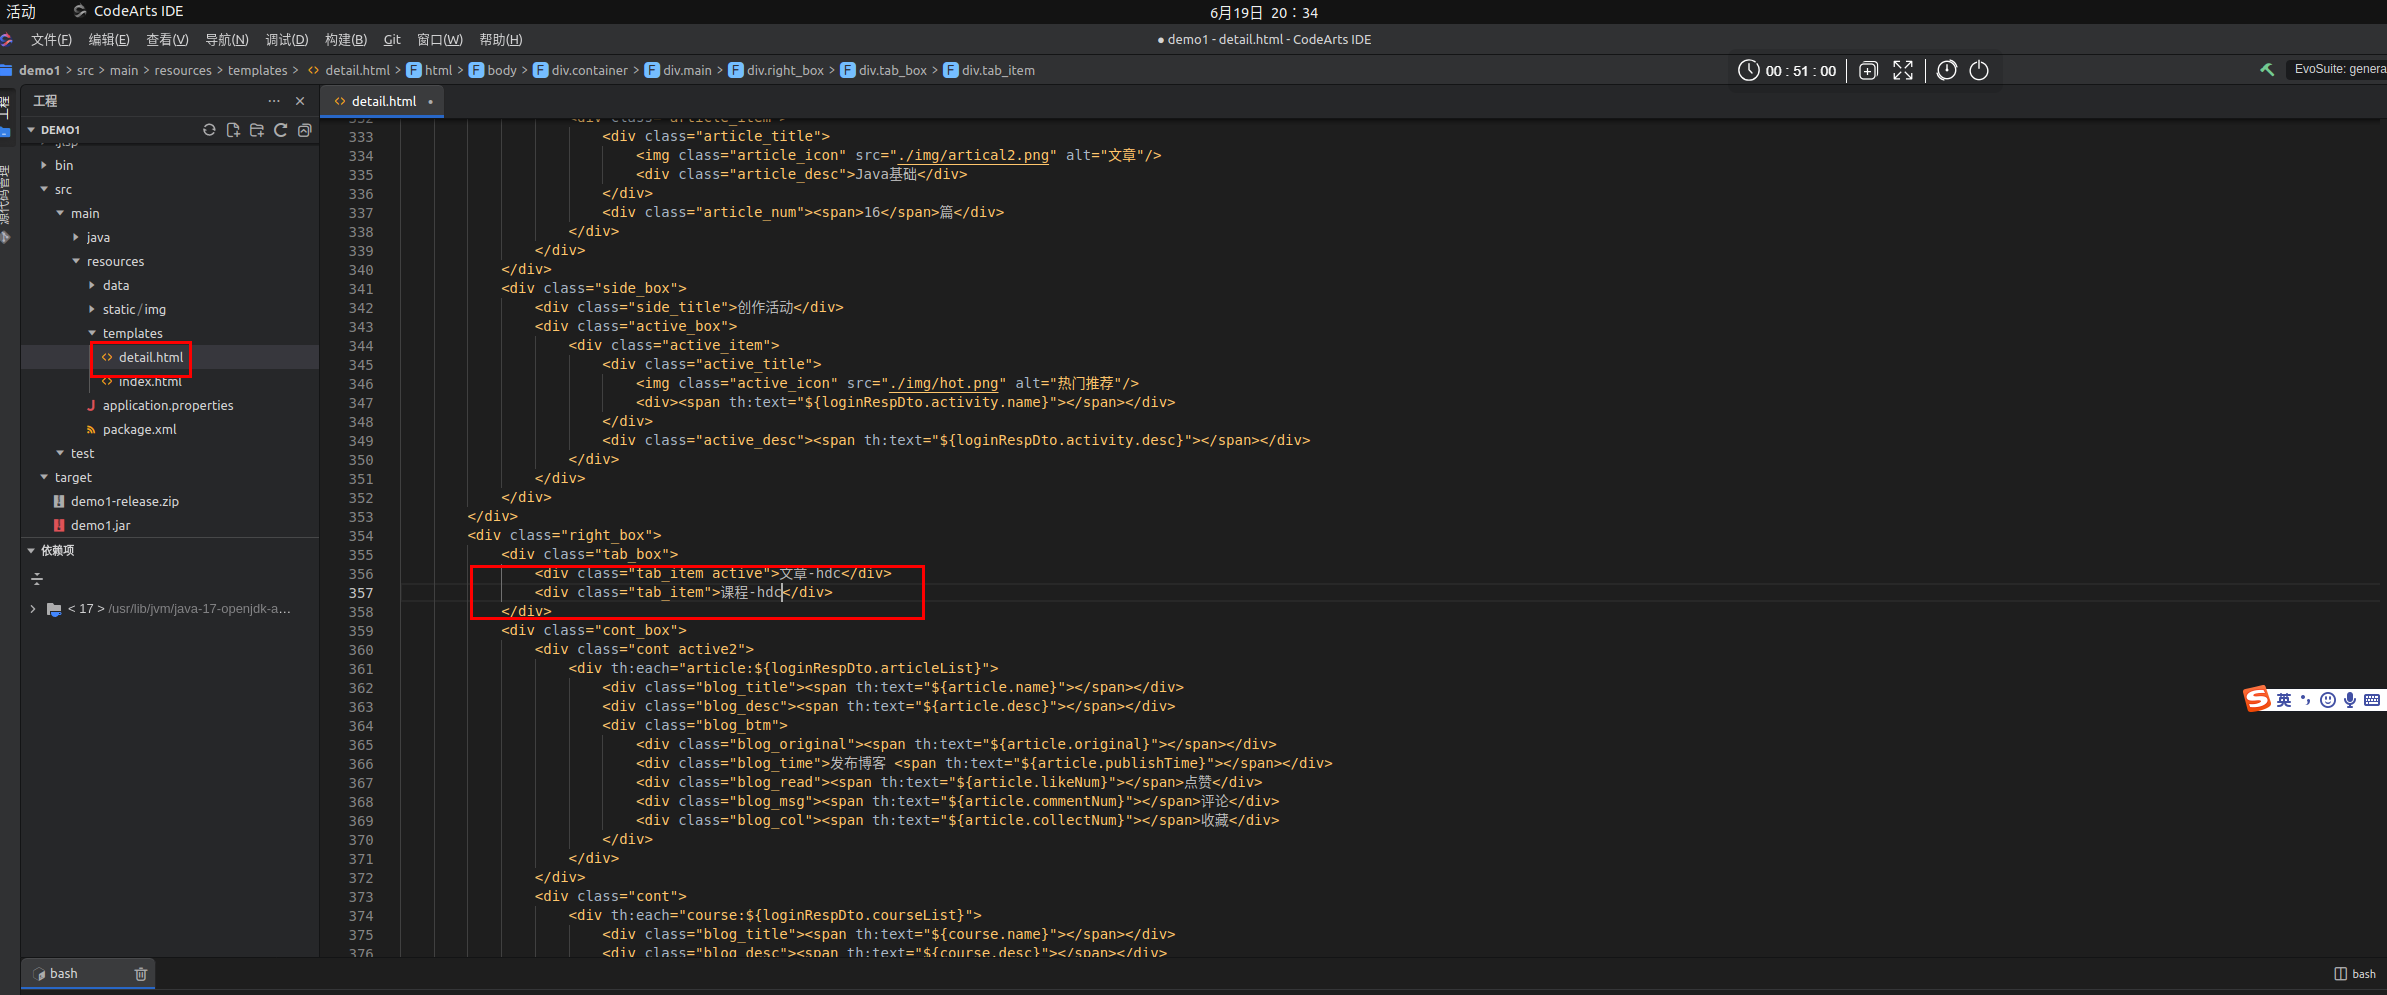Image resolution: width=2387 pixels, height=995 pixels.
Task: Switch to the detail.html editor tab
Action: pos(383,101)
